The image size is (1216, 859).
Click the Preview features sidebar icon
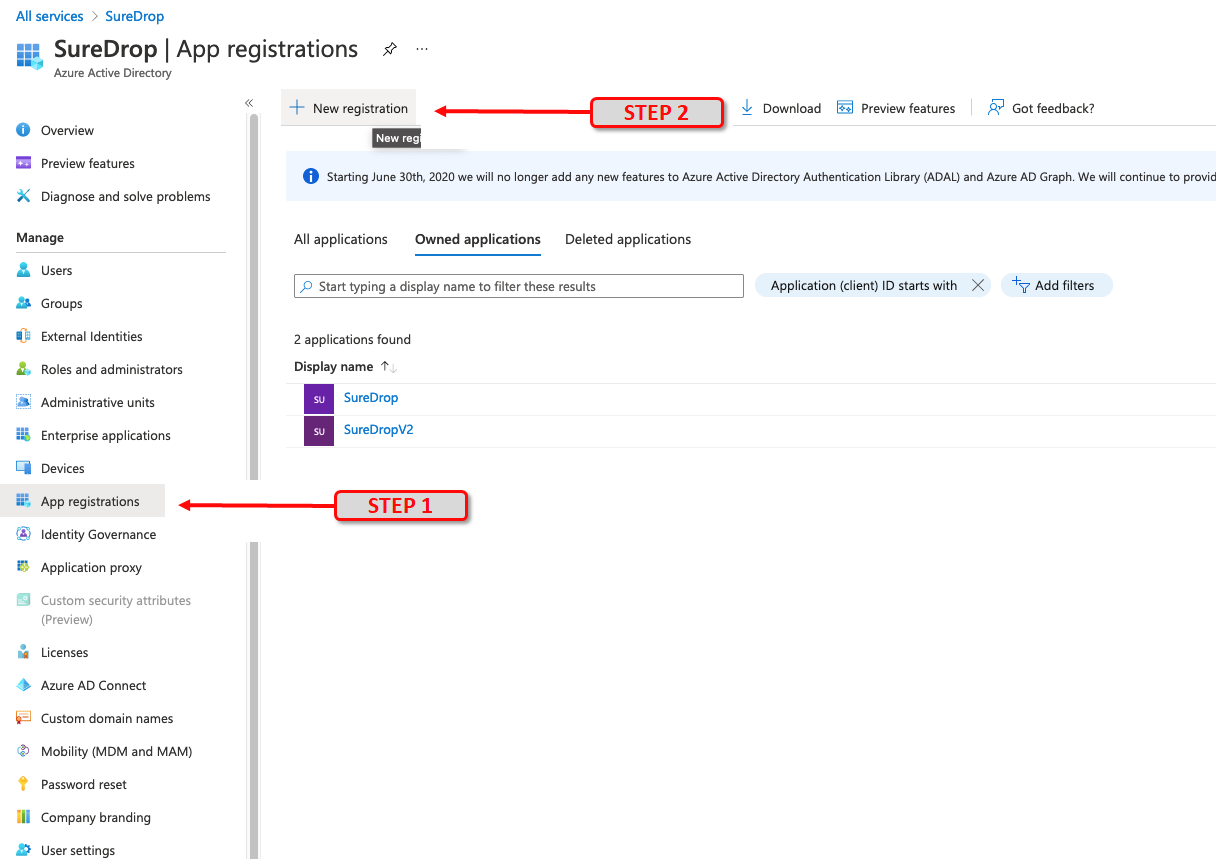click(x=24, y=163)
